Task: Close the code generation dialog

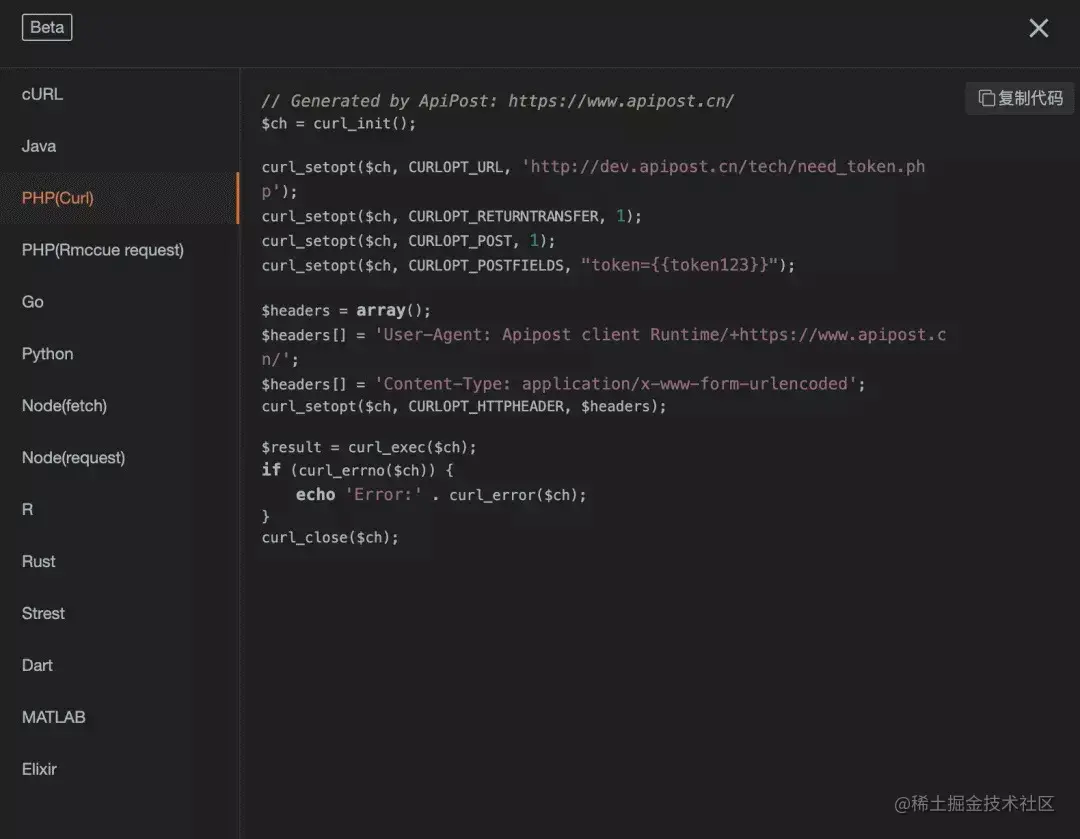Action: click(x=1038, y=28)
